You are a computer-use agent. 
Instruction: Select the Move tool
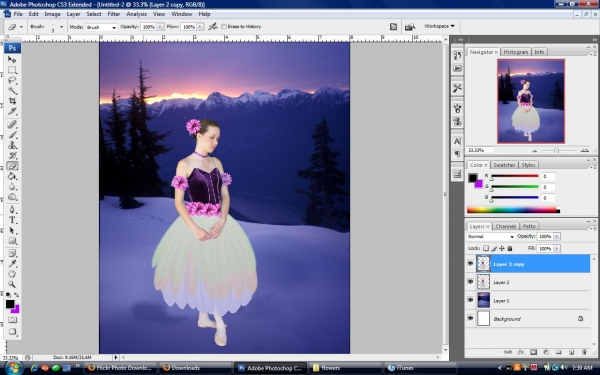(x=12, y=60)
